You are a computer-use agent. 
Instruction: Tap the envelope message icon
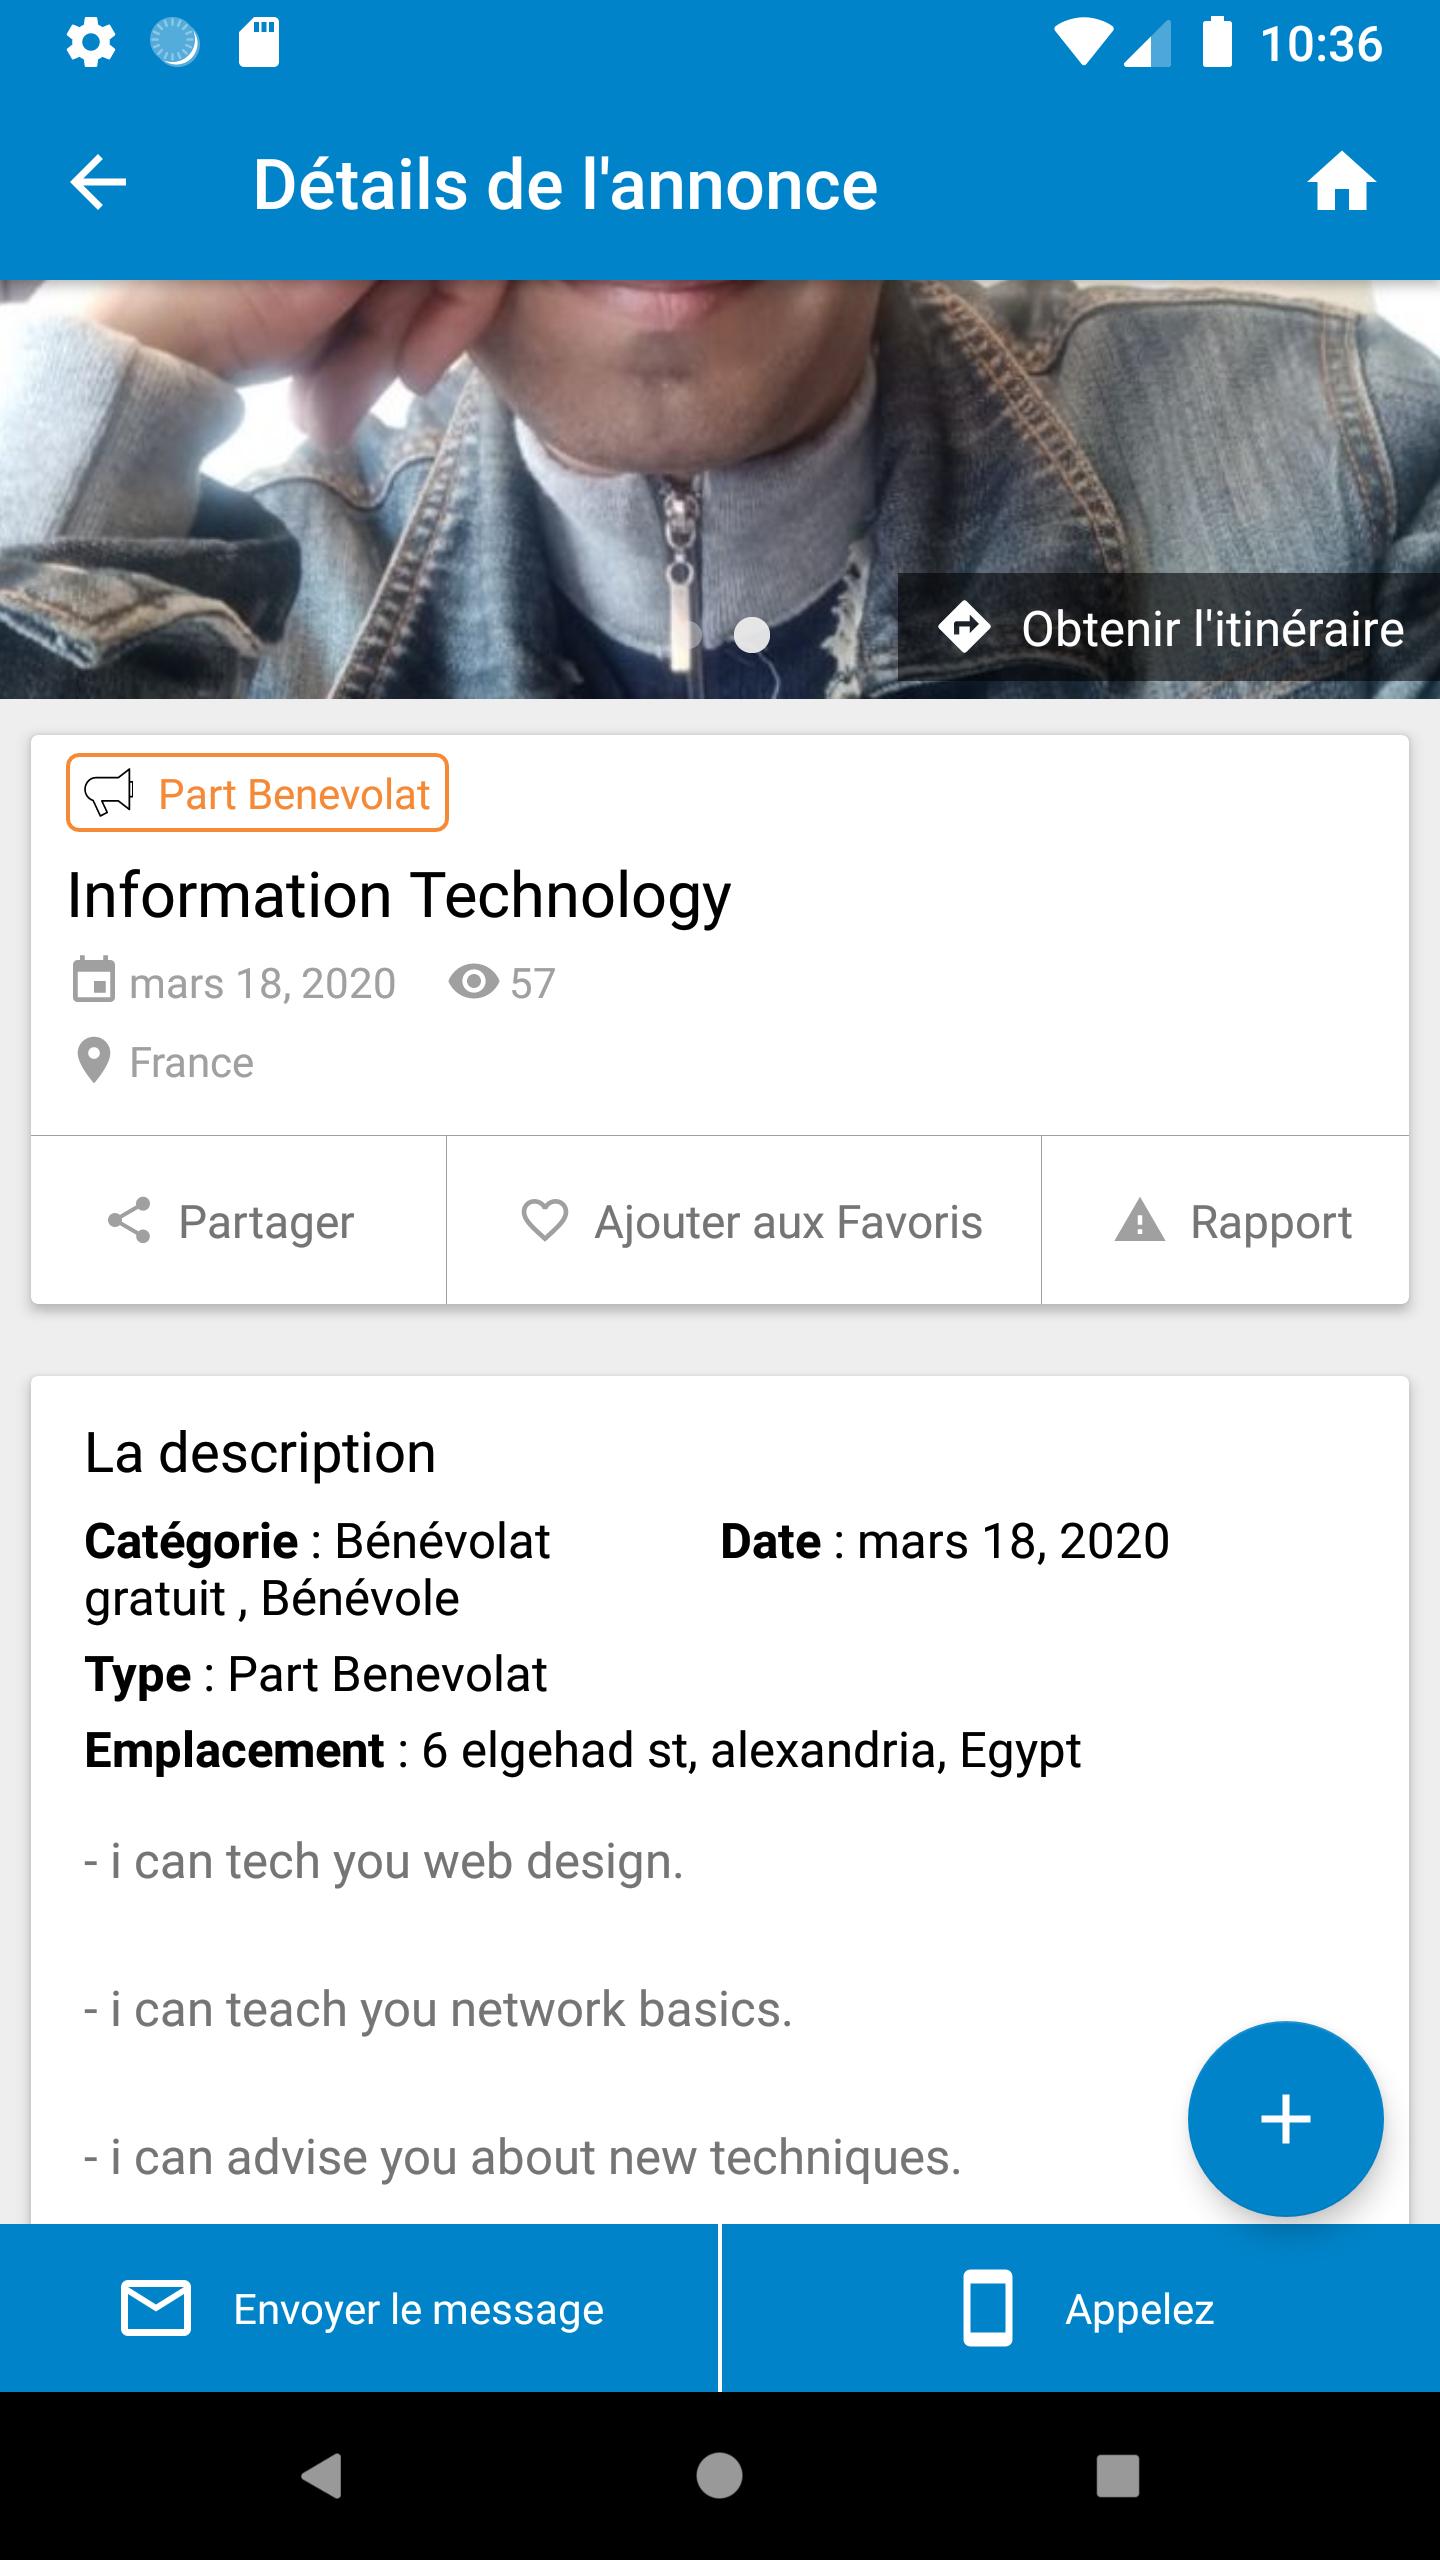[x=155, y=2310]
